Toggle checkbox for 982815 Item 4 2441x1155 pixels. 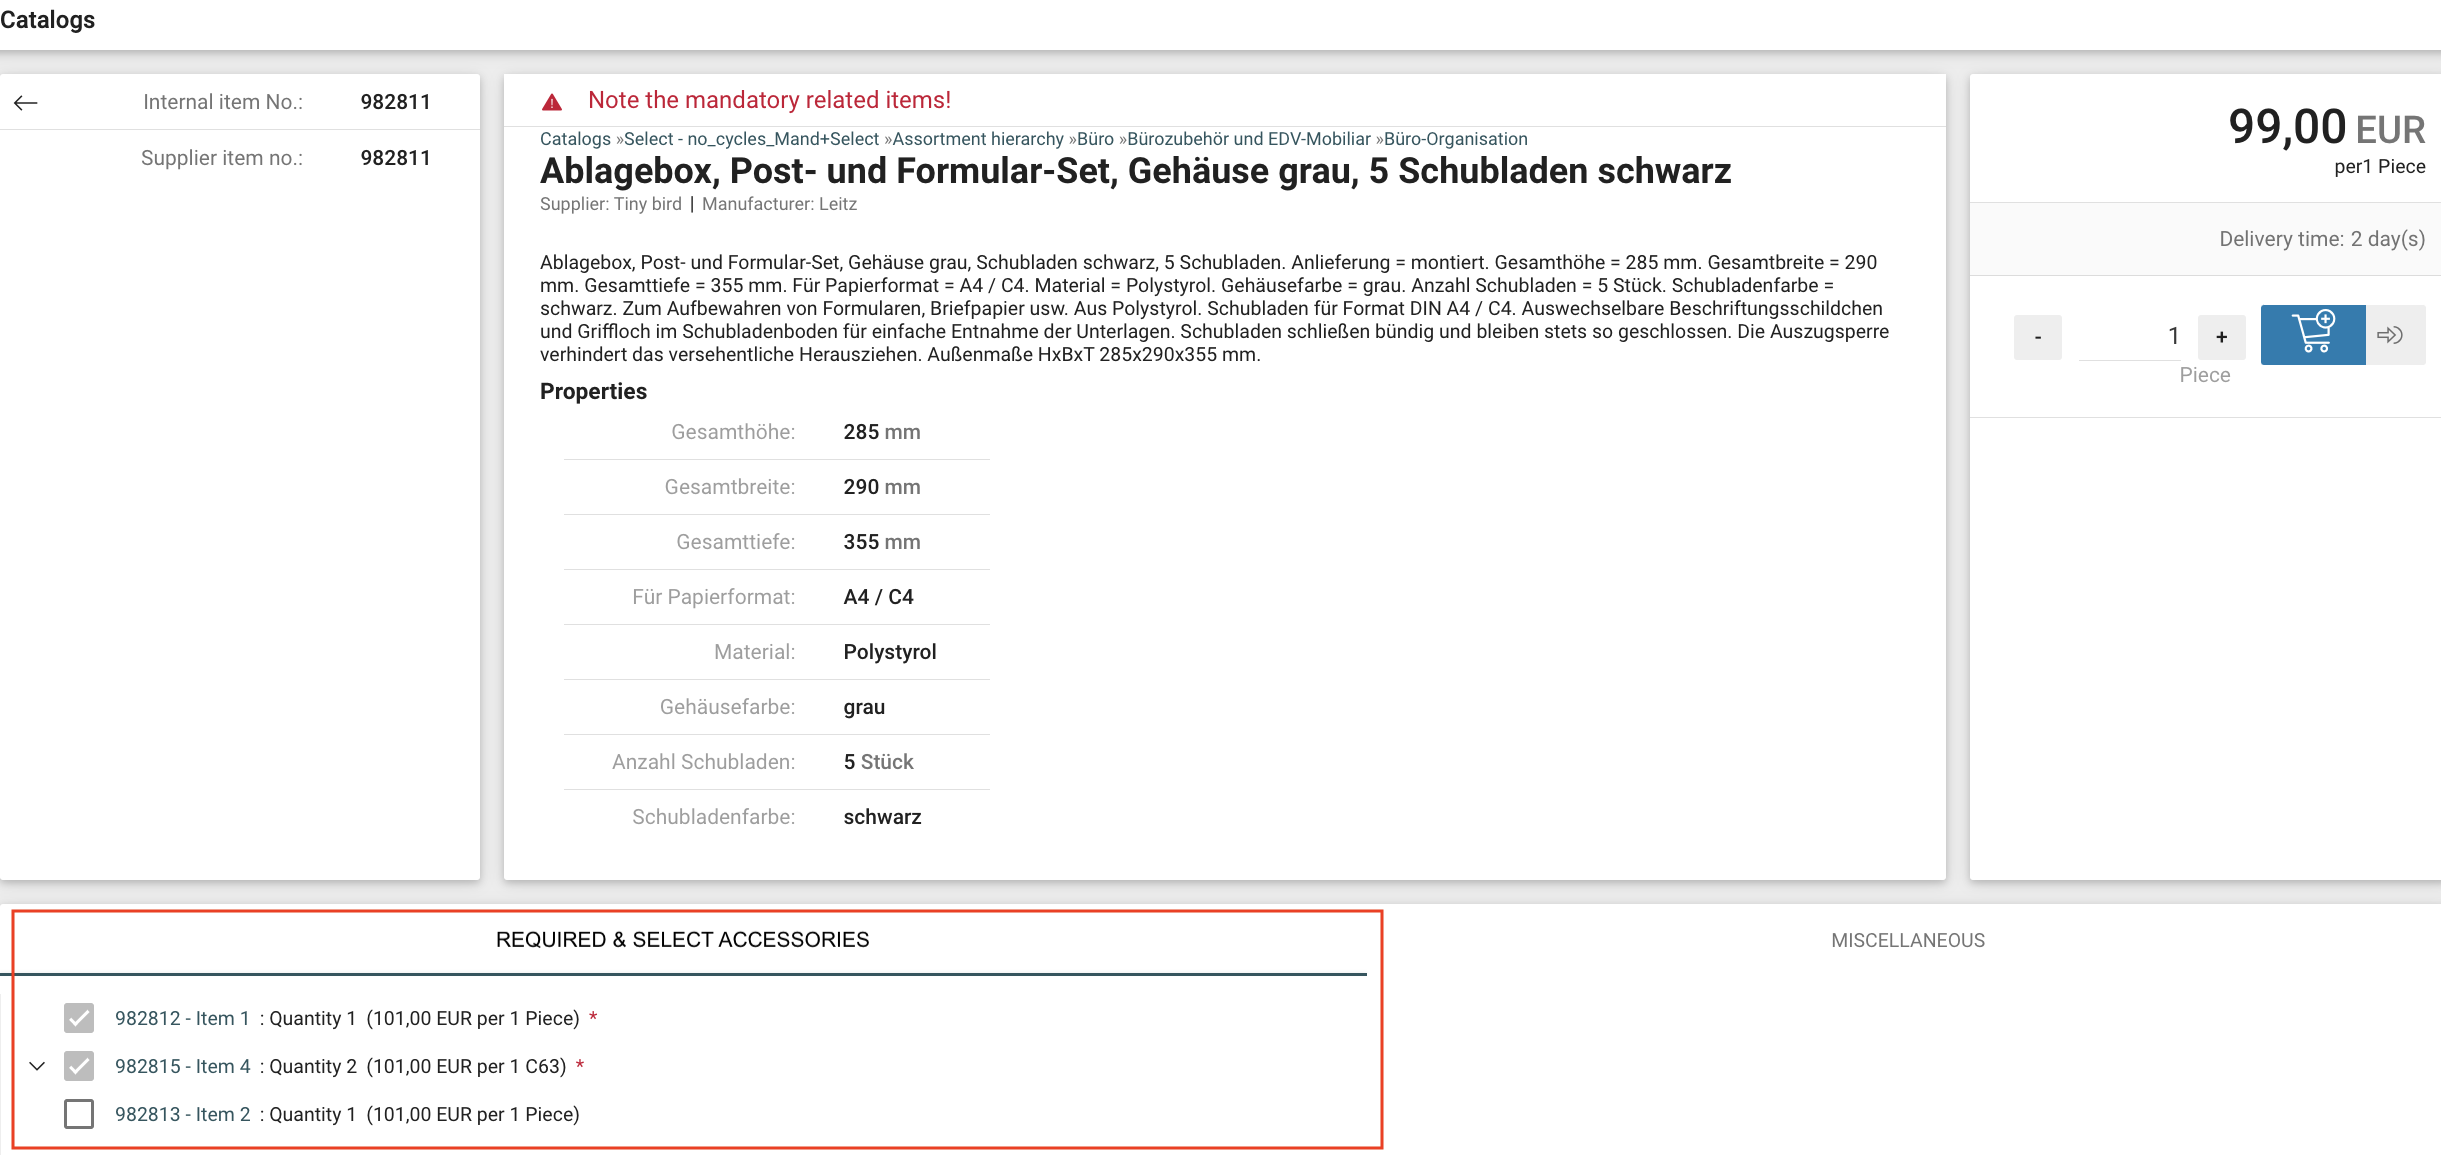click(x=79, y=1066)
